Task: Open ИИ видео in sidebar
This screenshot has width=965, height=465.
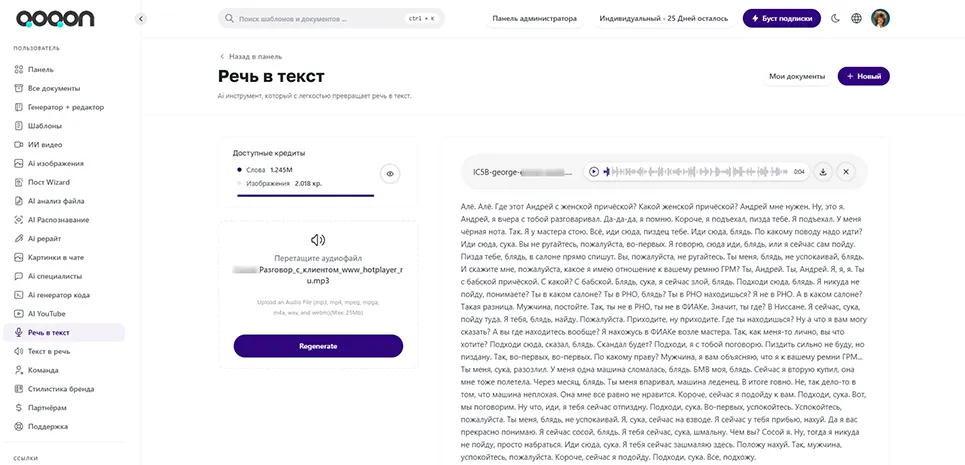Action: 46,145
